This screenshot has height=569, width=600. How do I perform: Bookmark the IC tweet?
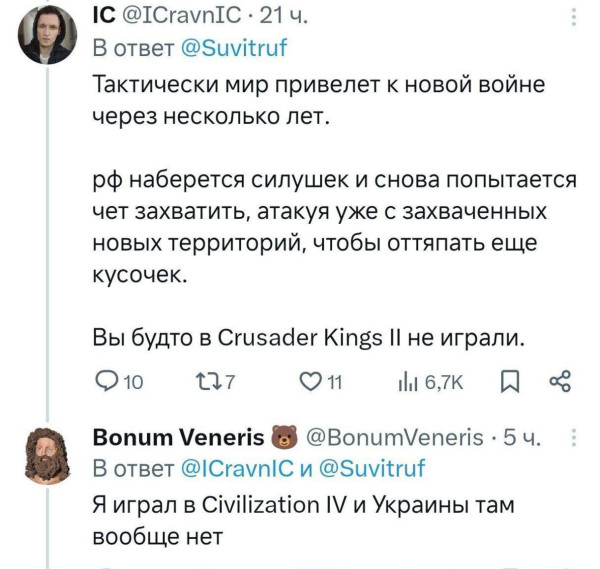click(510, 382)
